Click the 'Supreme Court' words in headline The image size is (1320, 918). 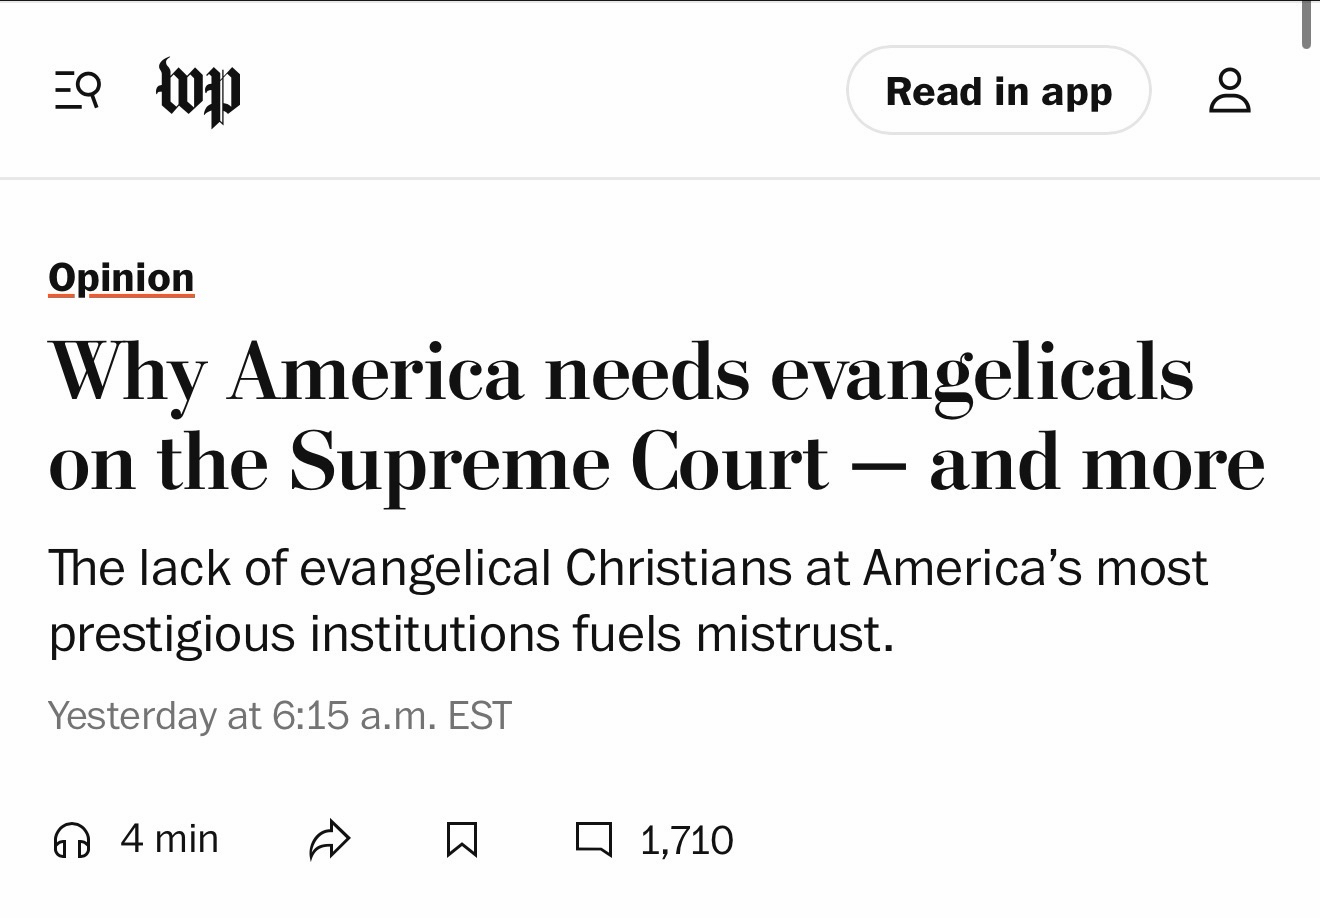click(559, 463)
